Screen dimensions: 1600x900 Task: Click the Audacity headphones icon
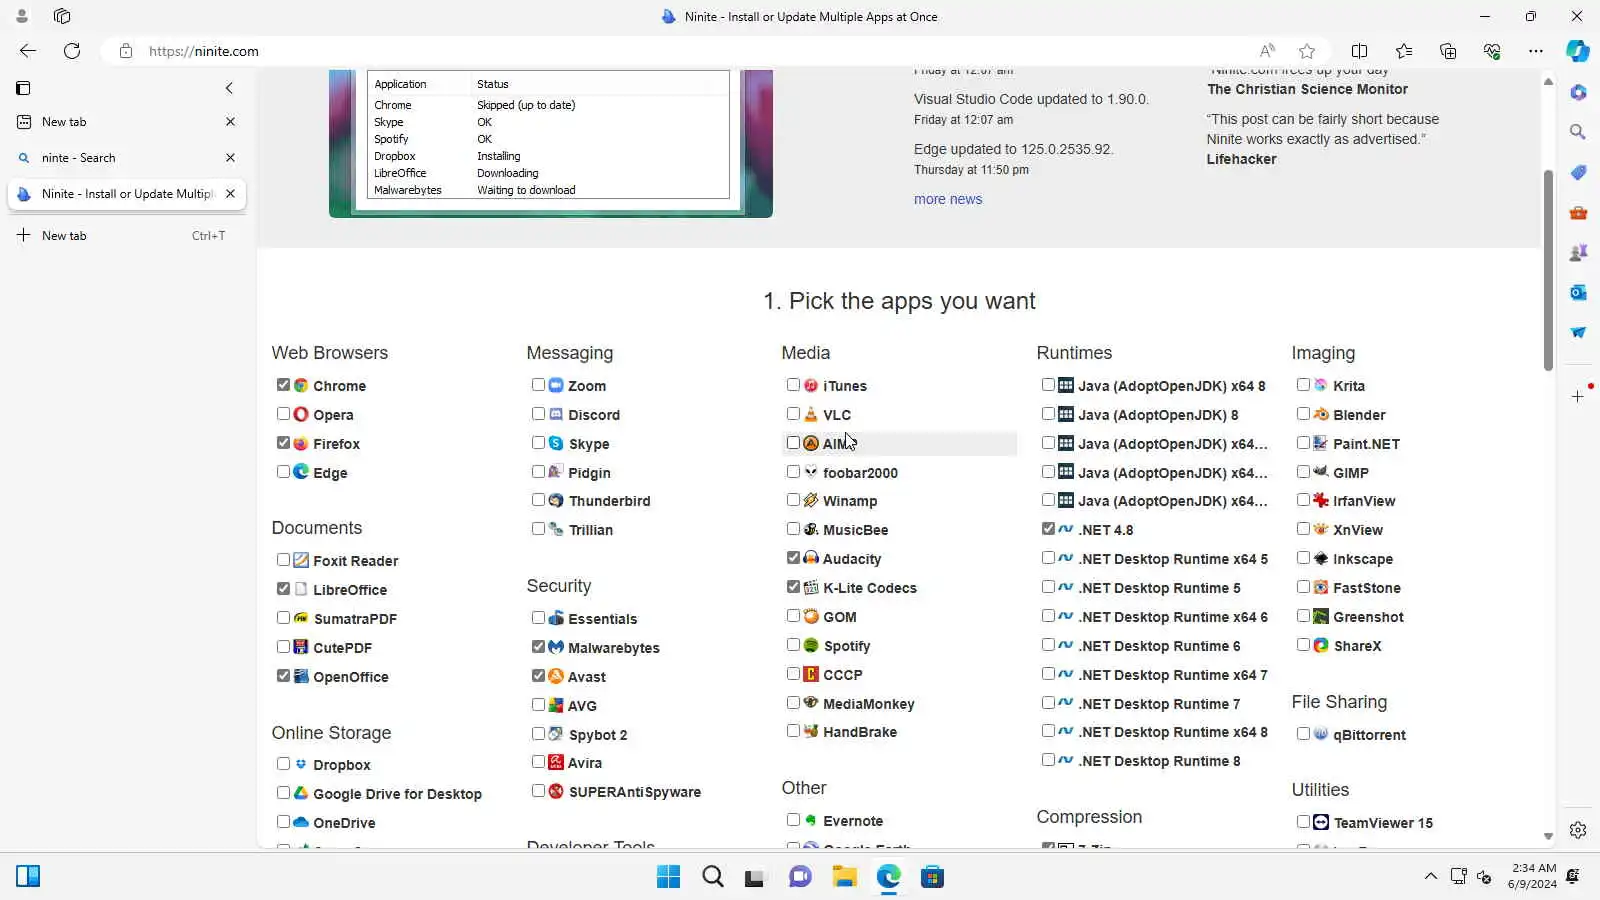coord(811,558)
